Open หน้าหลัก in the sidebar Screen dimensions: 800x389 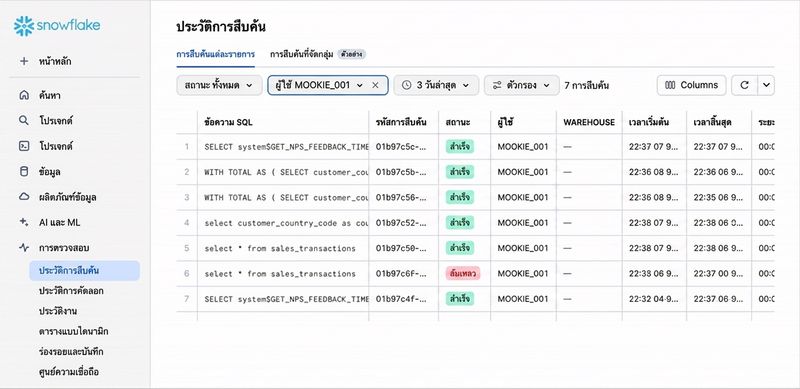(x=55, y=61)
